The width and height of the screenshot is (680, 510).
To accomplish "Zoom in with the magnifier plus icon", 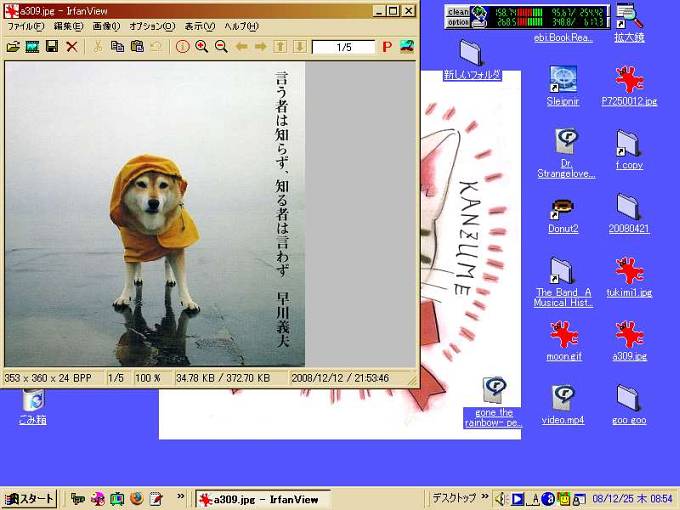I will 201,47.
